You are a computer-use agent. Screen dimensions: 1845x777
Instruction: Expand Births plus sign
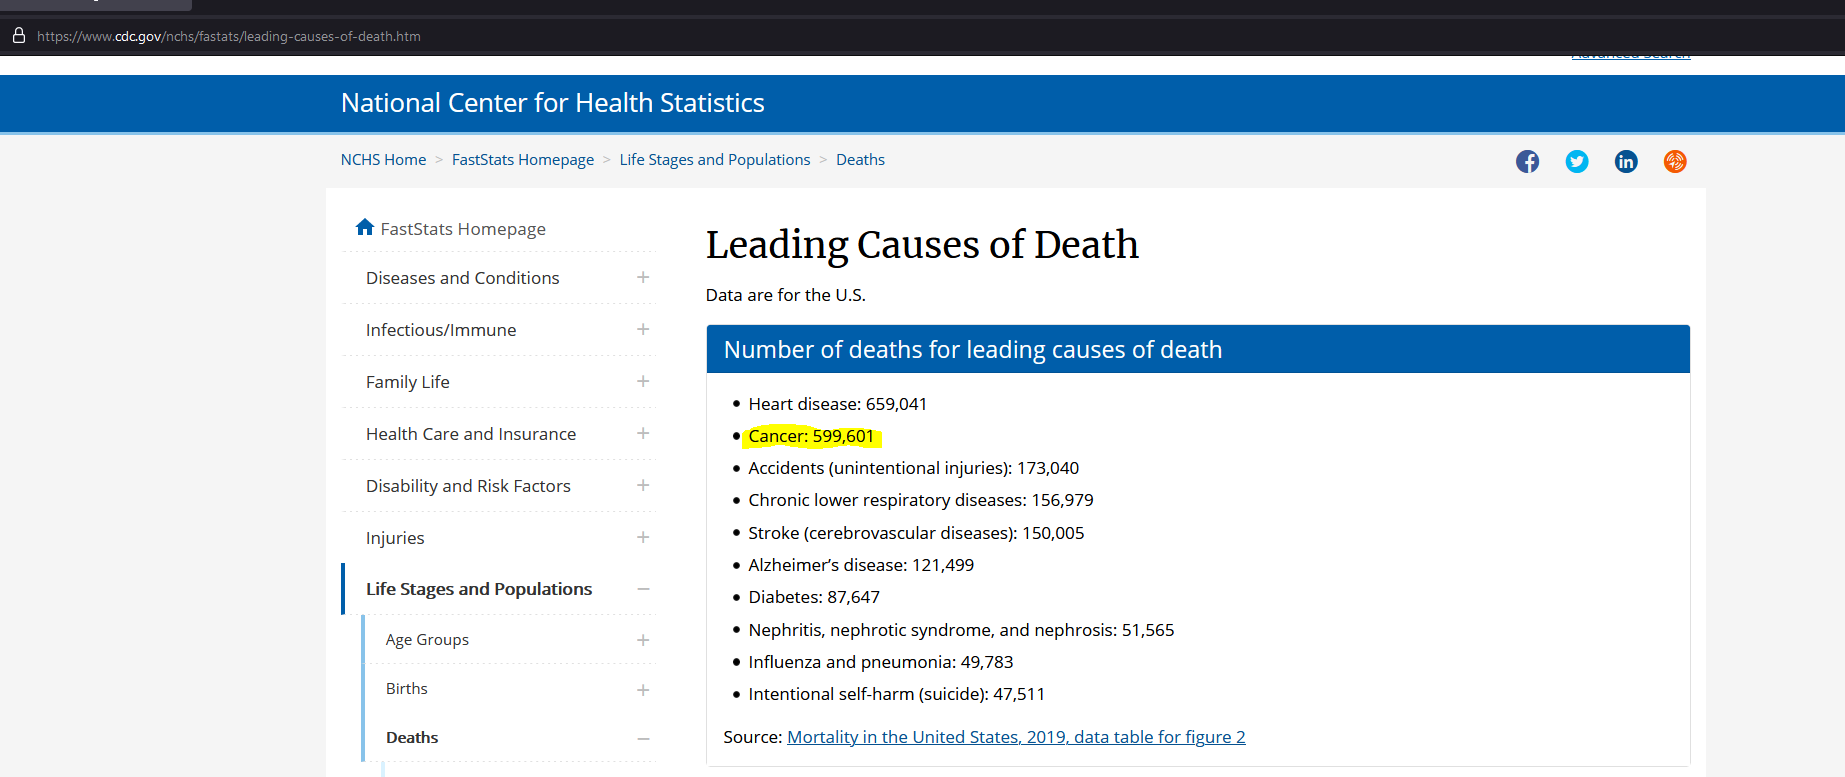pos(643,690)
